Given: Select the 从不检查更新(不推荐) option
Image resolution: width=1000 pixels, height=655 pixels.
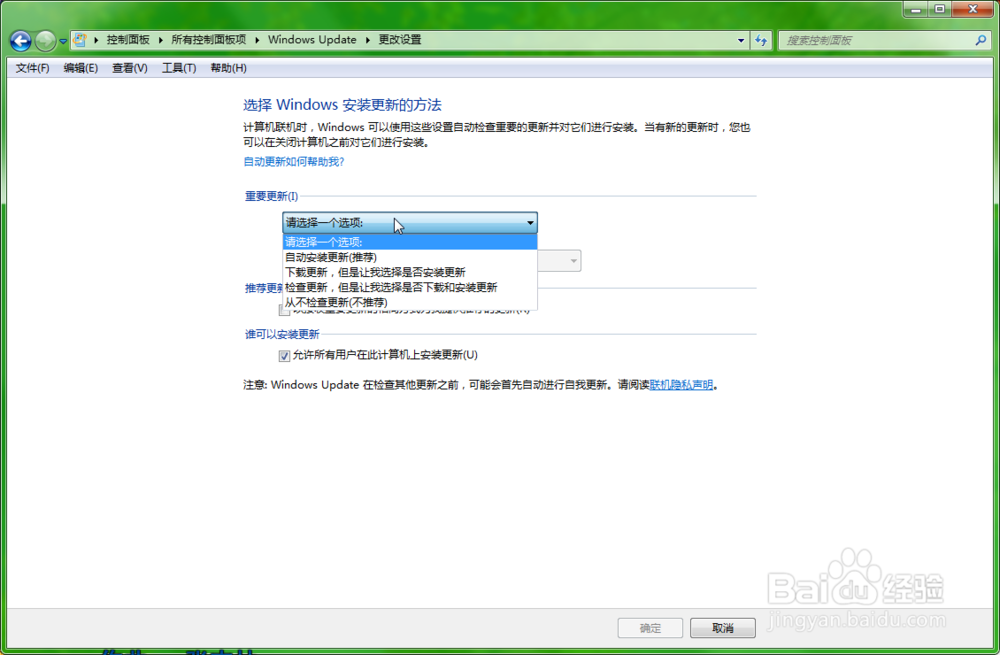Looking at the screenshot, I should click(335, 302).
